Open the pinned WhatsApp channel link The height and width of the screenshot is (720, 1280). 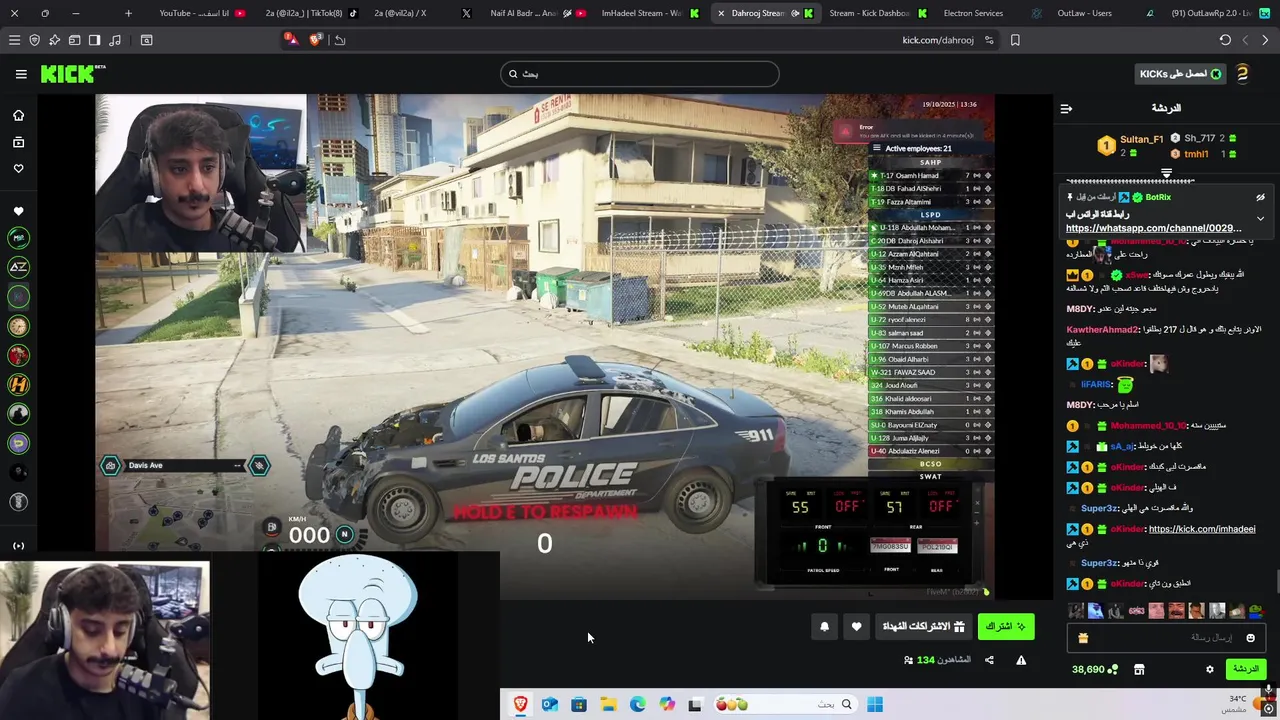[x=1154, y=228]
